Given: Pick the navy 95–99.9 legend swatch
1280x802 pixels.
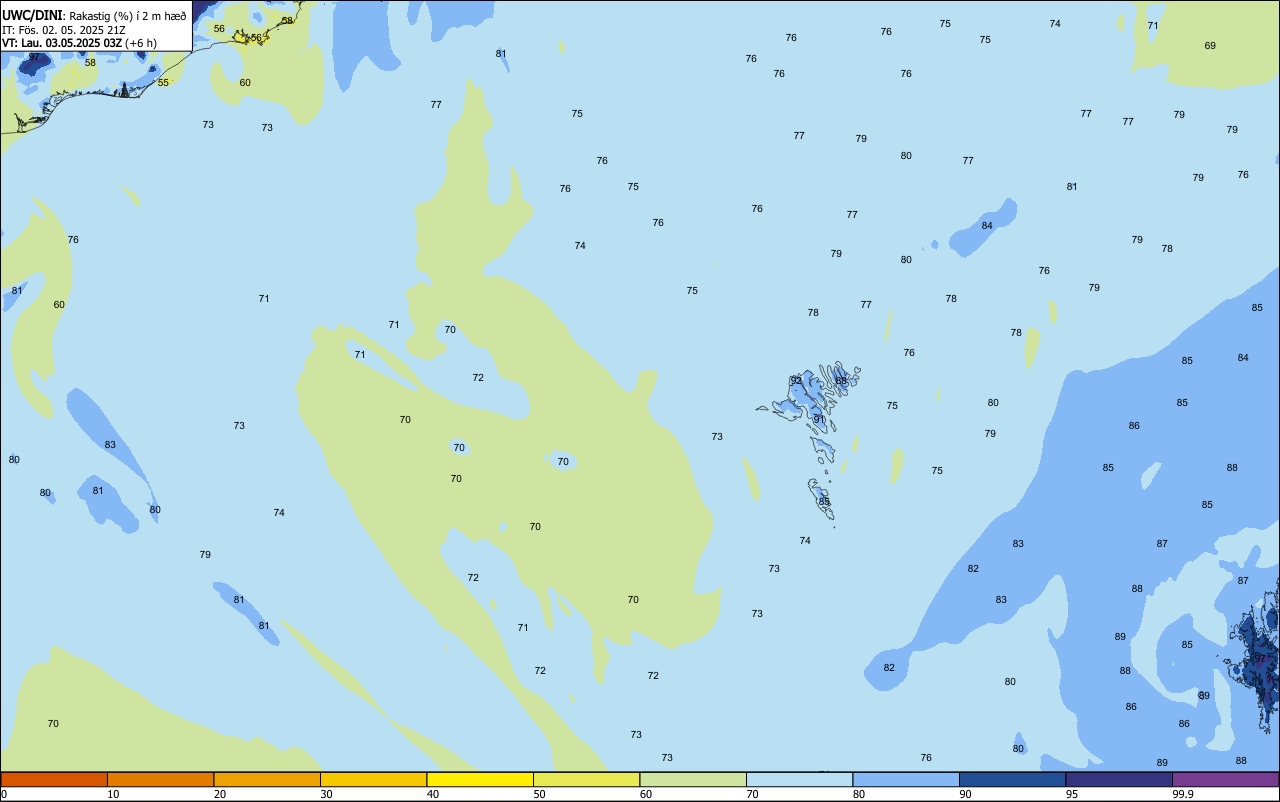Looking at the screenshot, I should click(1119, 779).
